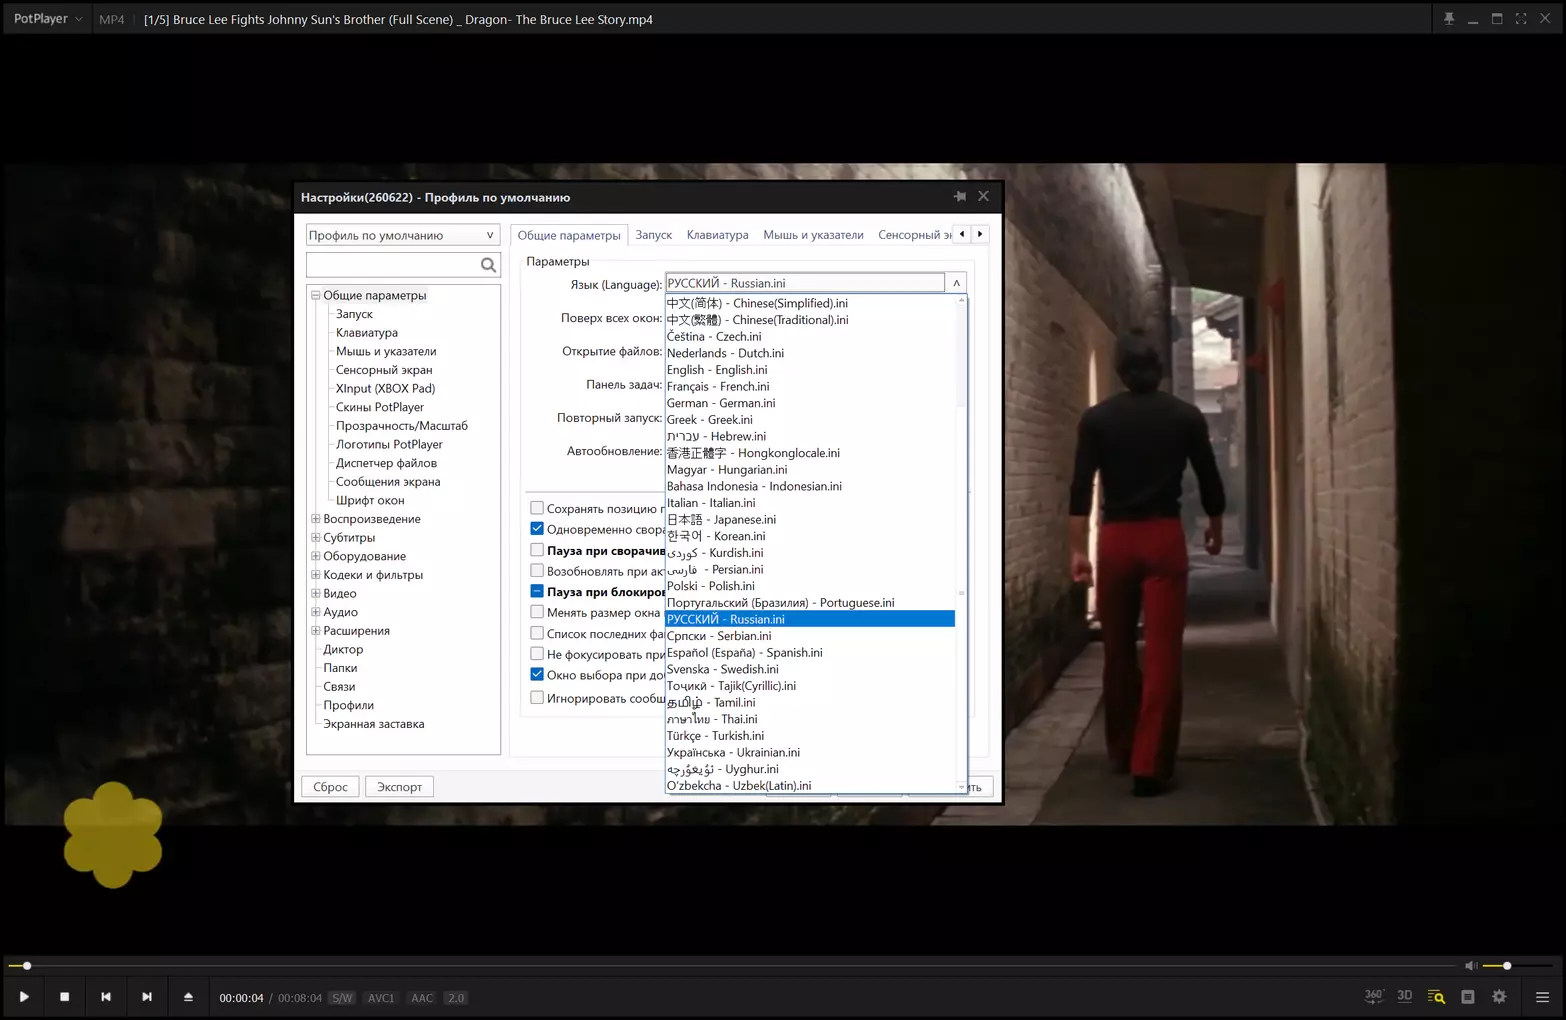
Task: Go to 'Экранная заставка' settings page
Action: (x=373, y=724)
